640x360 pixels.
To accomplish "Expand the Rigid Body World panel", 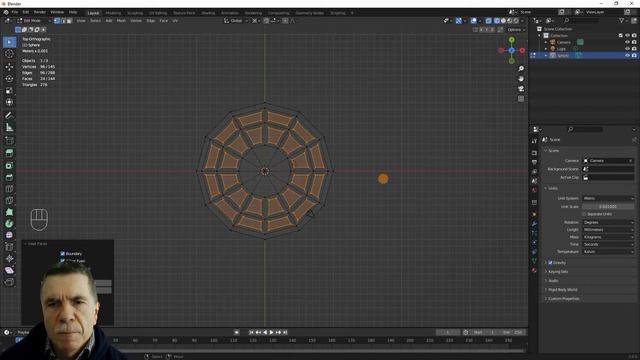I will pos(562,289).
